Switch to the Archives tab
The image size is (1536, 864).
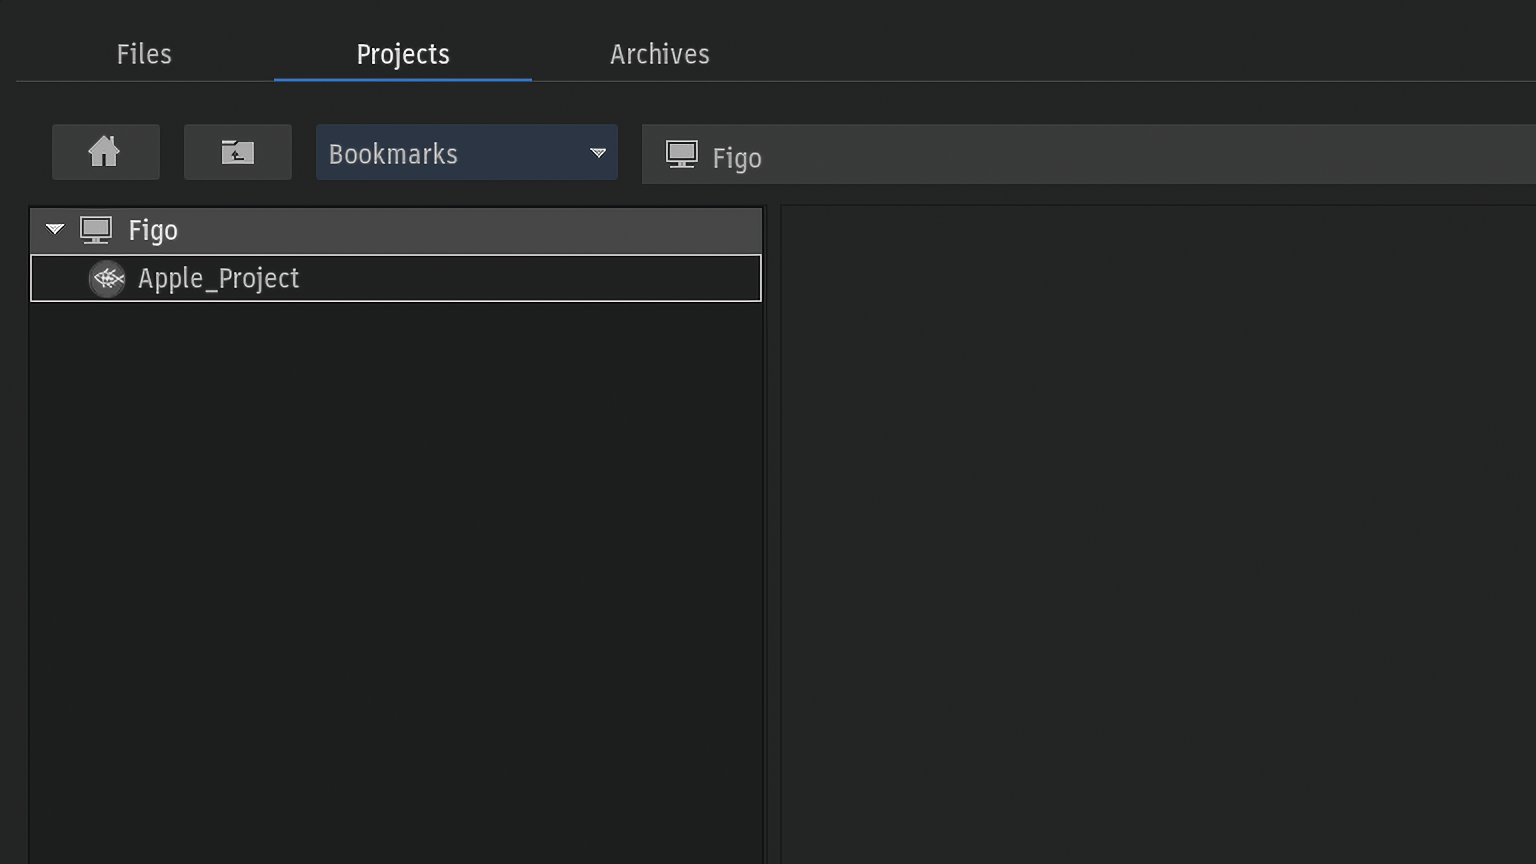pos(659,54)
